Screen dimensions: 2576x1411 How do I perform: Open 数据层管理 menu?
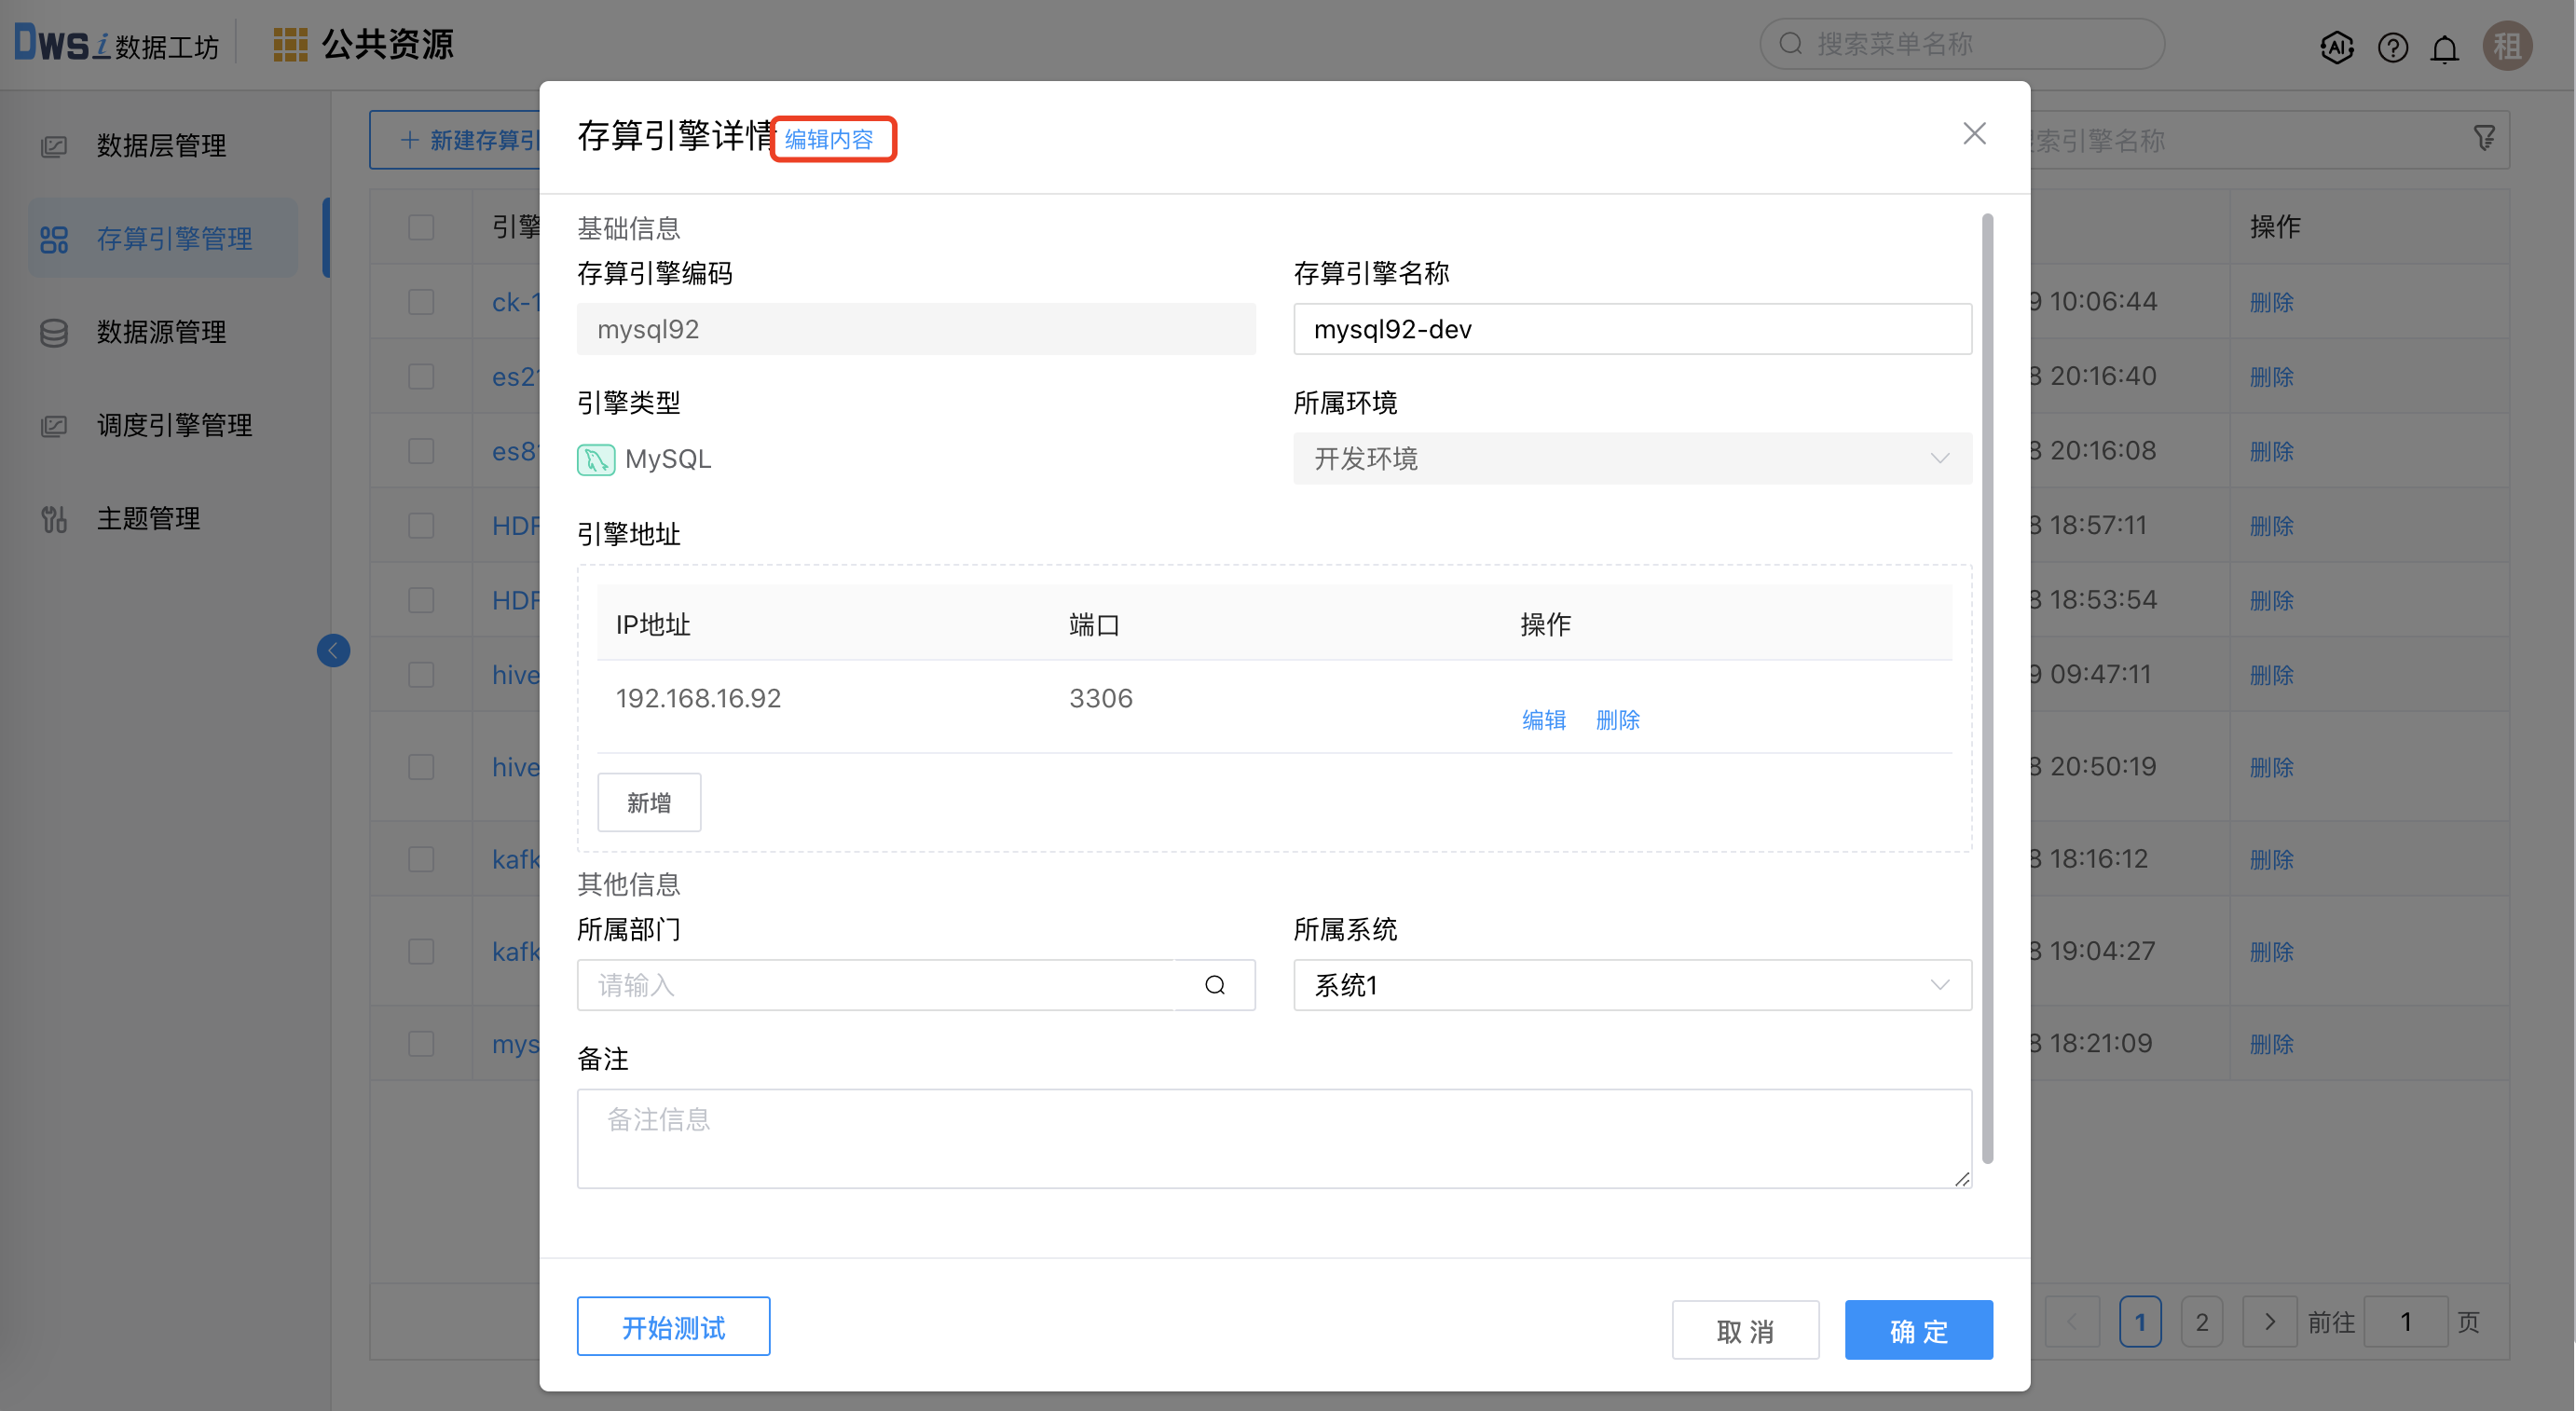163,146
